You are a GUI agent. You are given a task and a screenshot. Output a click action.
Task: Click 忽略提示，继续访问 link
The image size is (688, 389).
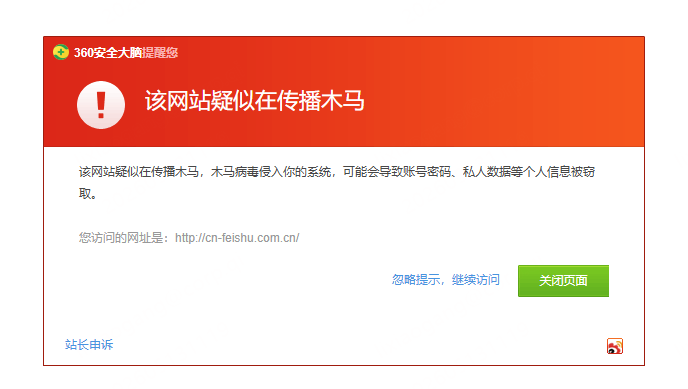coord(445,280)
